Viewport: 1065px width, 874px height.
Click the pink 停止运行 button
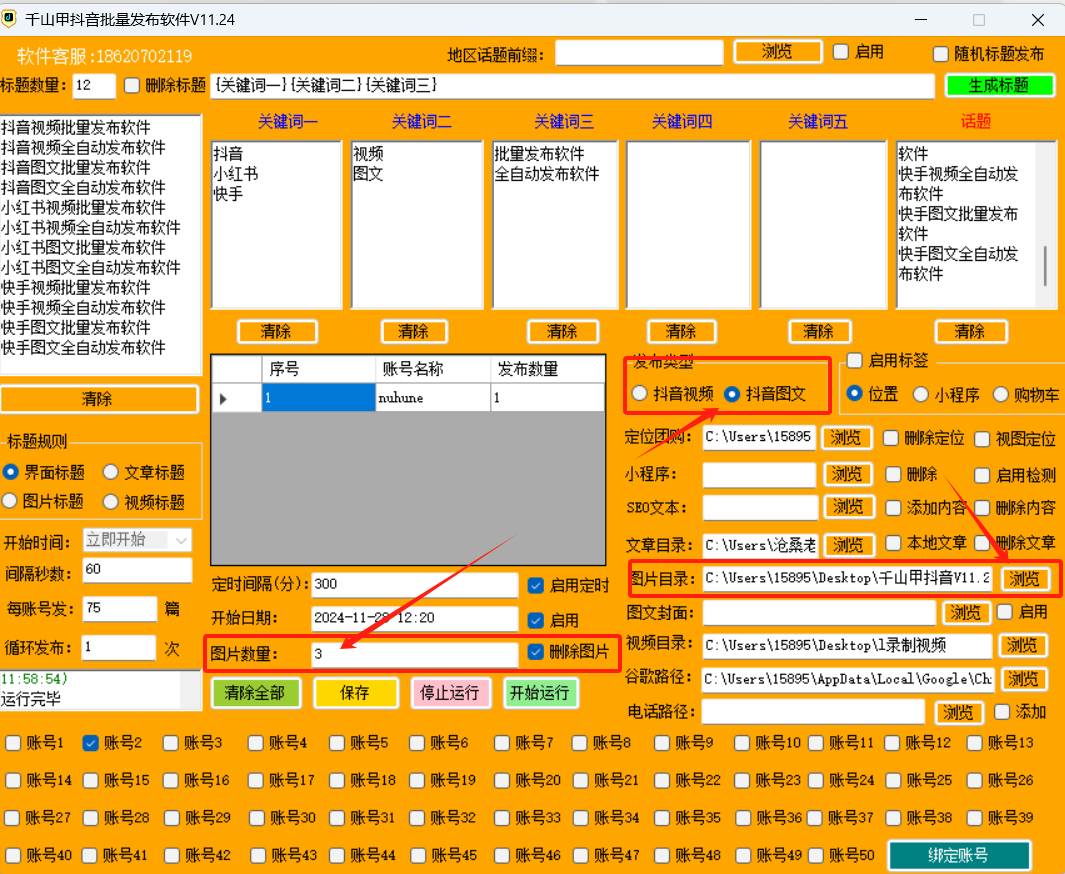click(450, 692)
